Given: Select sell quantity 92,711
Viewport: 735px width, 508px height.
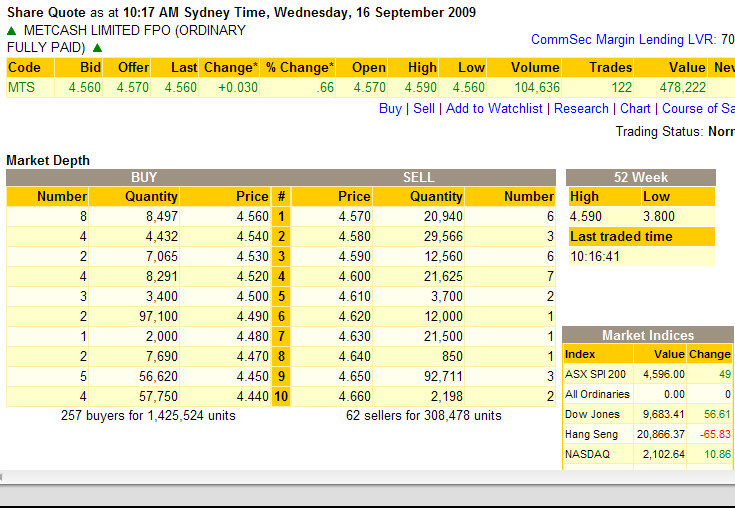Looking at the screenshot, I should pyautogui.click(x=443, y=376).
